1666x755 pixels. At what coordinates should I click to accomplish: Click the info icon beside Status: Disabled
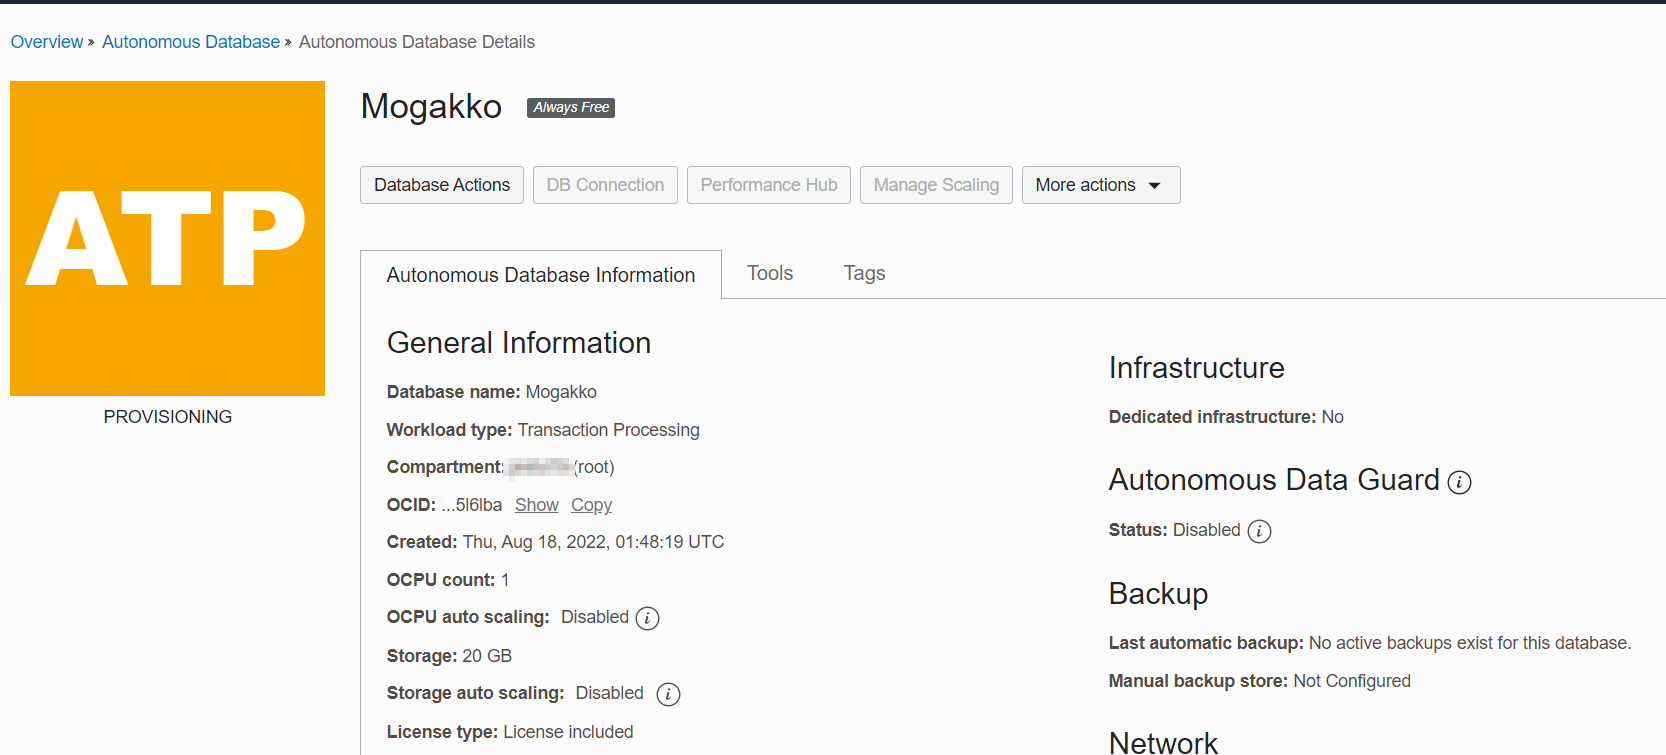(x=1259, y=531)
